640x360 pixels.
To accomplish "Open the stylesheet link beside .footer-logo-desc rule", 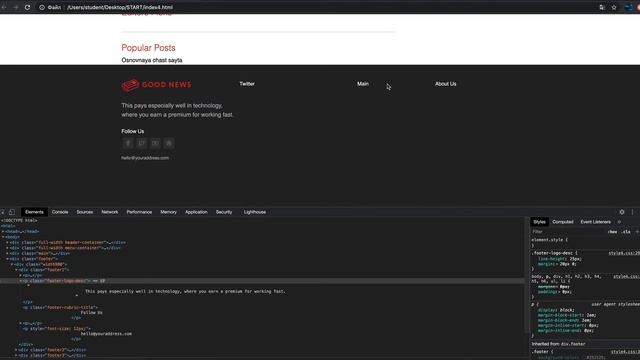I will point(624,253).
